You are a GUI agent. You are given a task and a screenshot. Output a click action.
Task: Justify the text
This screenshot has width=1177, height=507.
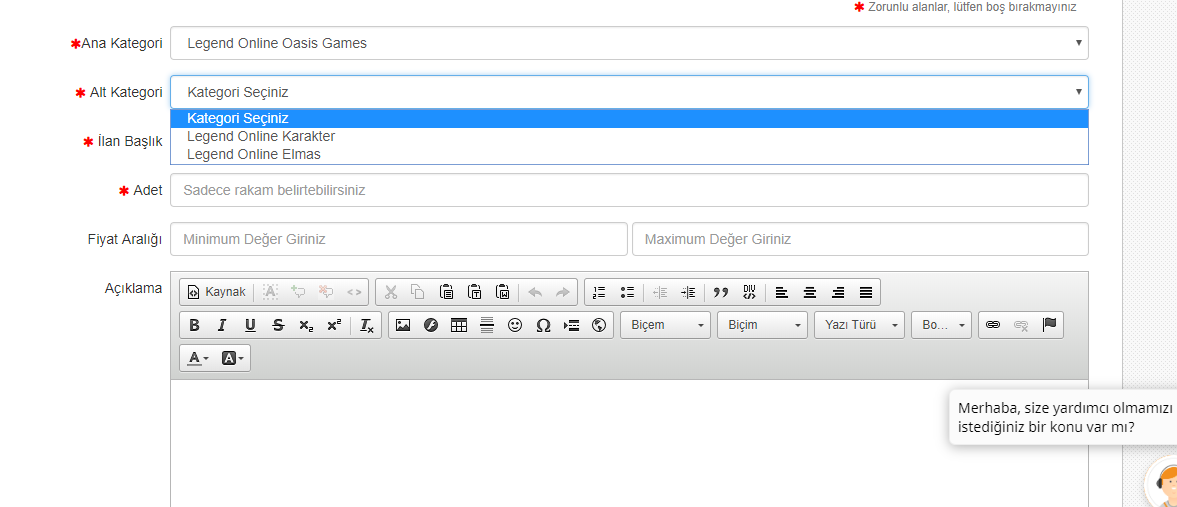866,292
